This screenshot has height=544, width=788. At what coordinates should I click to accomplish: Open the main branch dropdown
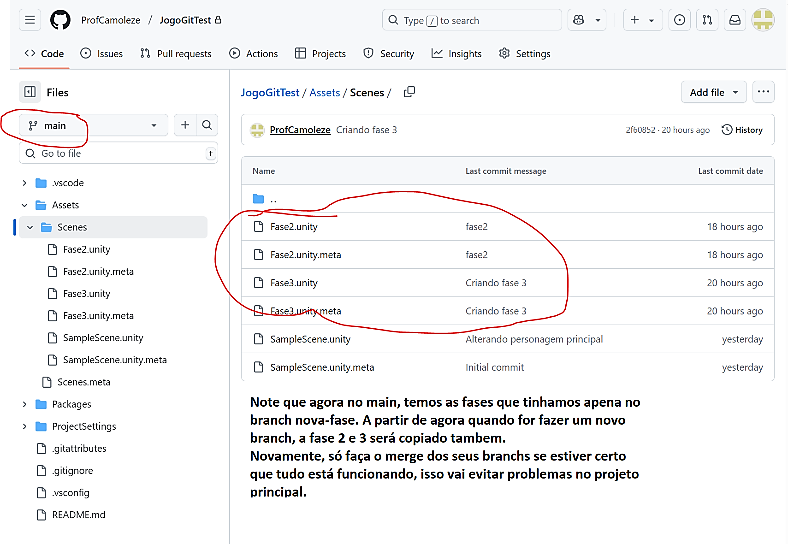pos(92,125)
